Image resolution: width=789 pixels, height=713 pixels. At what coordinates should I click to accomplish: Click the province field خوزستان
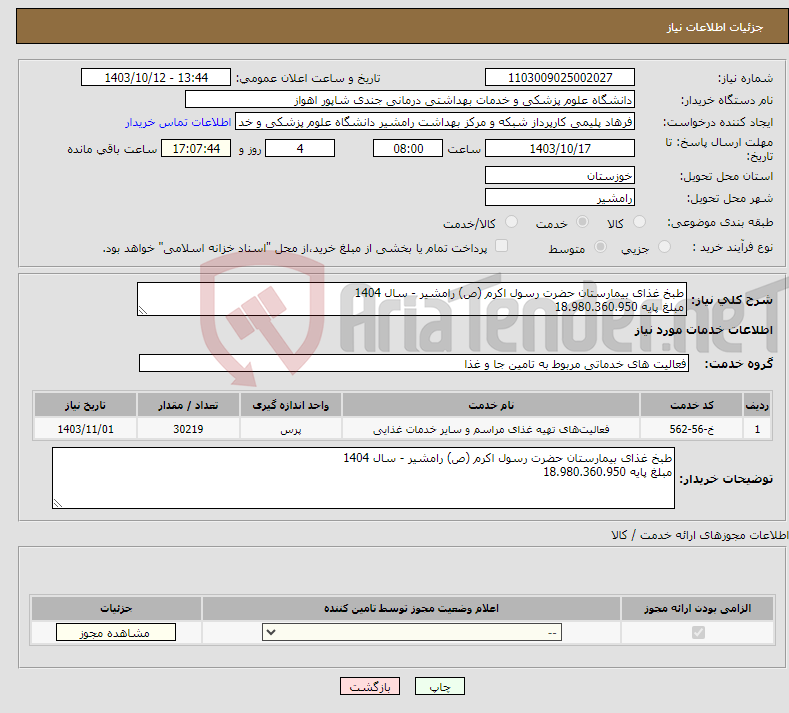coord(560,176)
